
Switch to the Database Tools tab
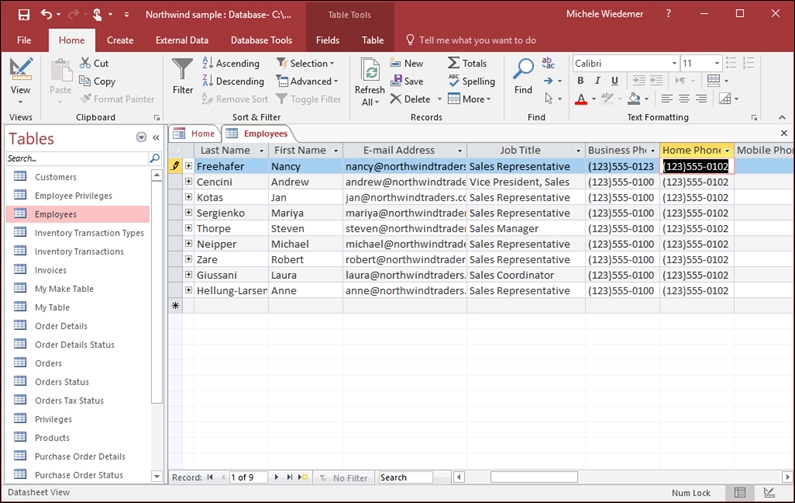261,40
